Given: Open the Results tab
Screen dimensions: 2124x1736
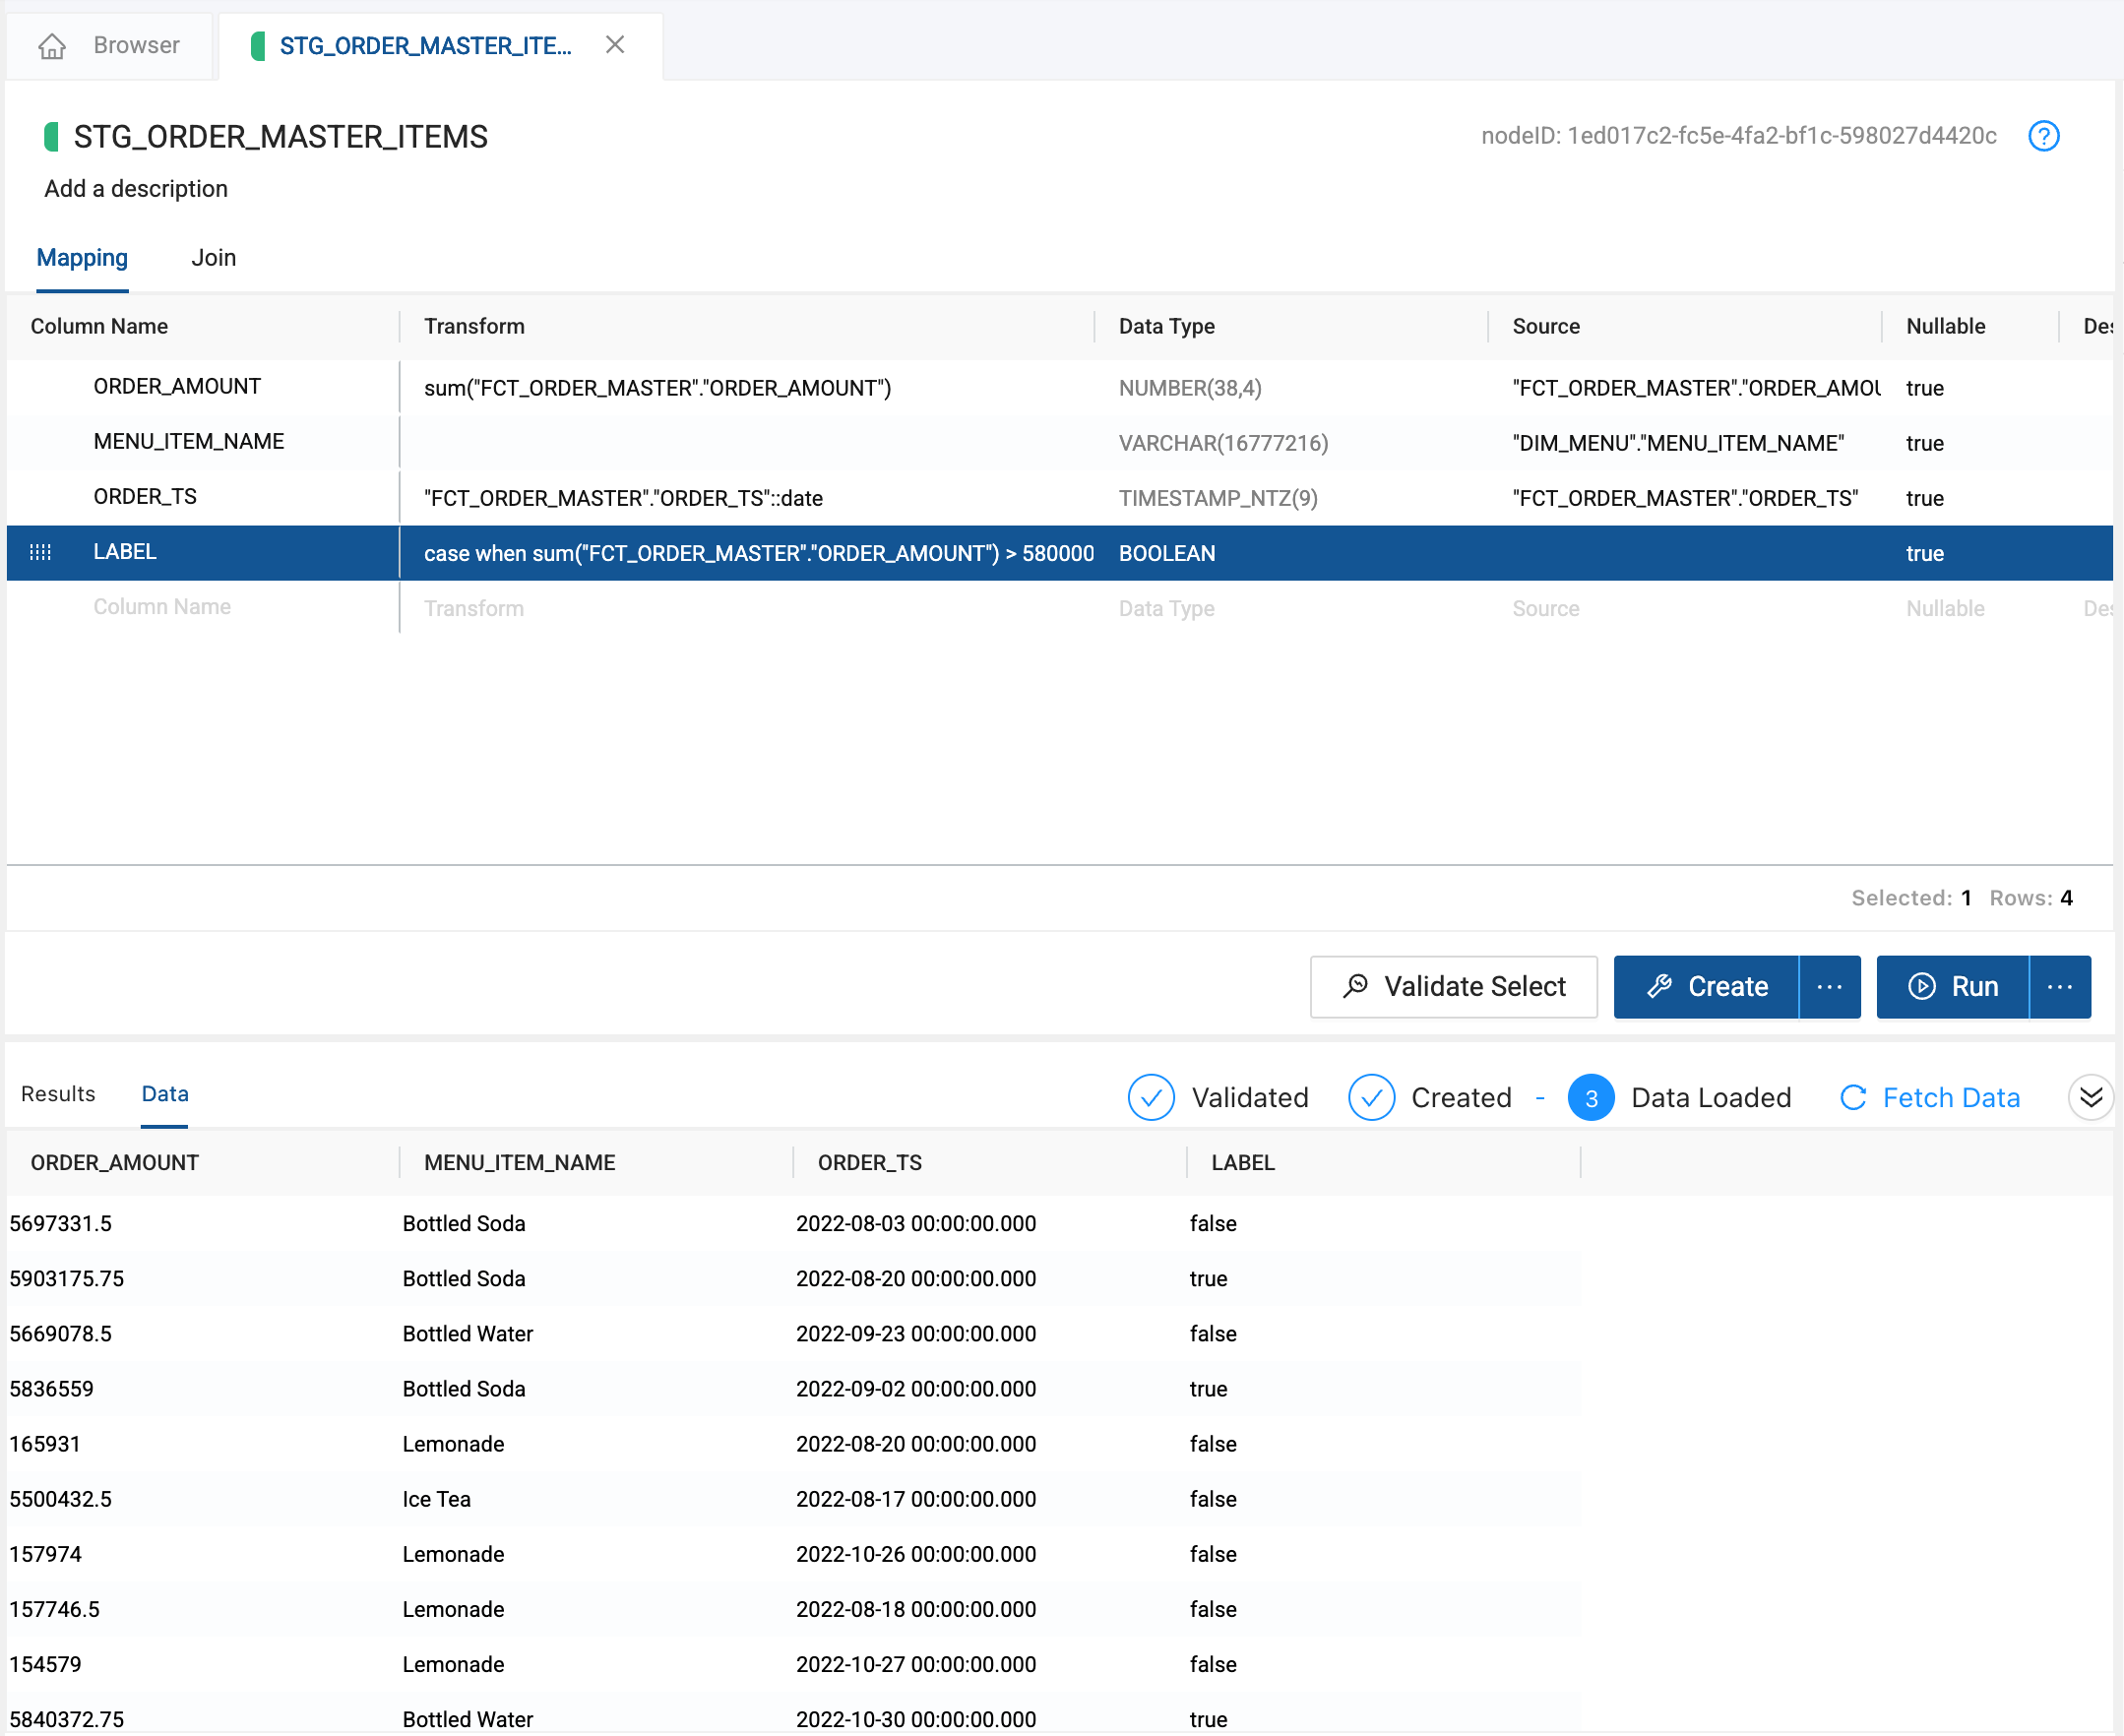Looking at the screenshot, I should click(x=58, y=1094).
